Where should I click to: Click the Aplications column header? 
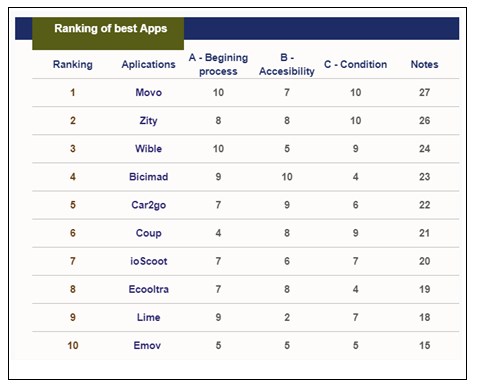148,64
